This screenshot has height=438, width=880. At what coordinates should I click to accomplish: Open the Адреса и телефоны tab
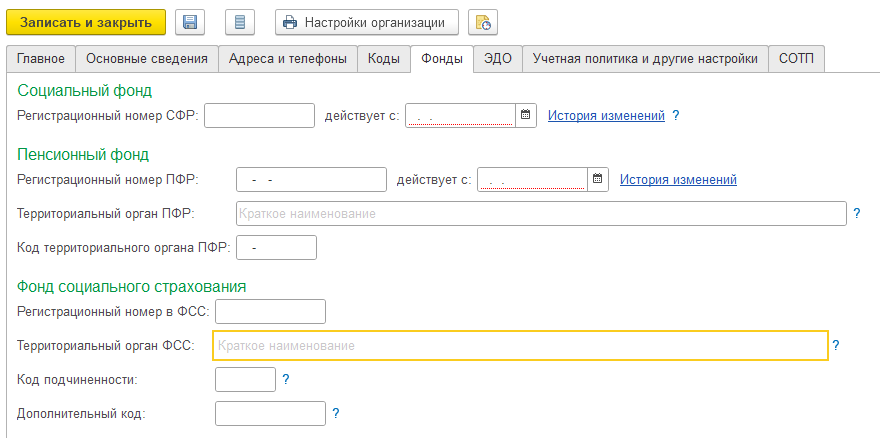click(287, 59)
